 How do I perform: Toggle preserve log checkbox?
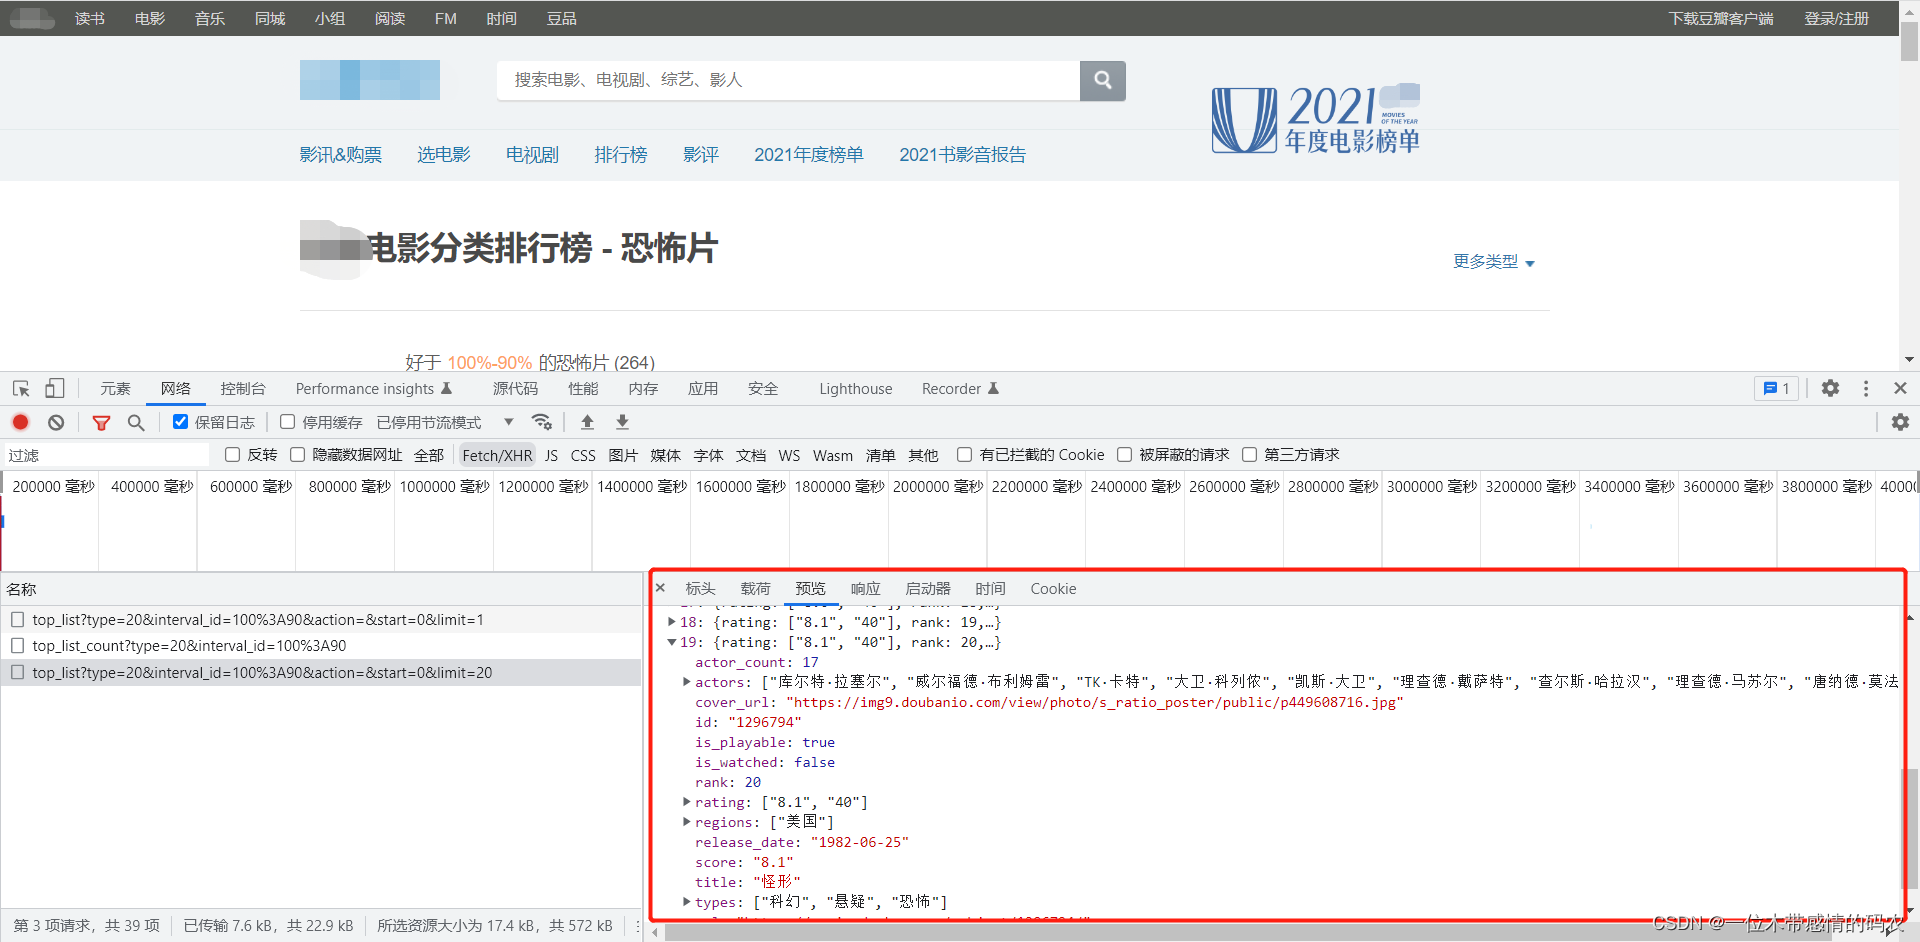(x=180, y=422)
